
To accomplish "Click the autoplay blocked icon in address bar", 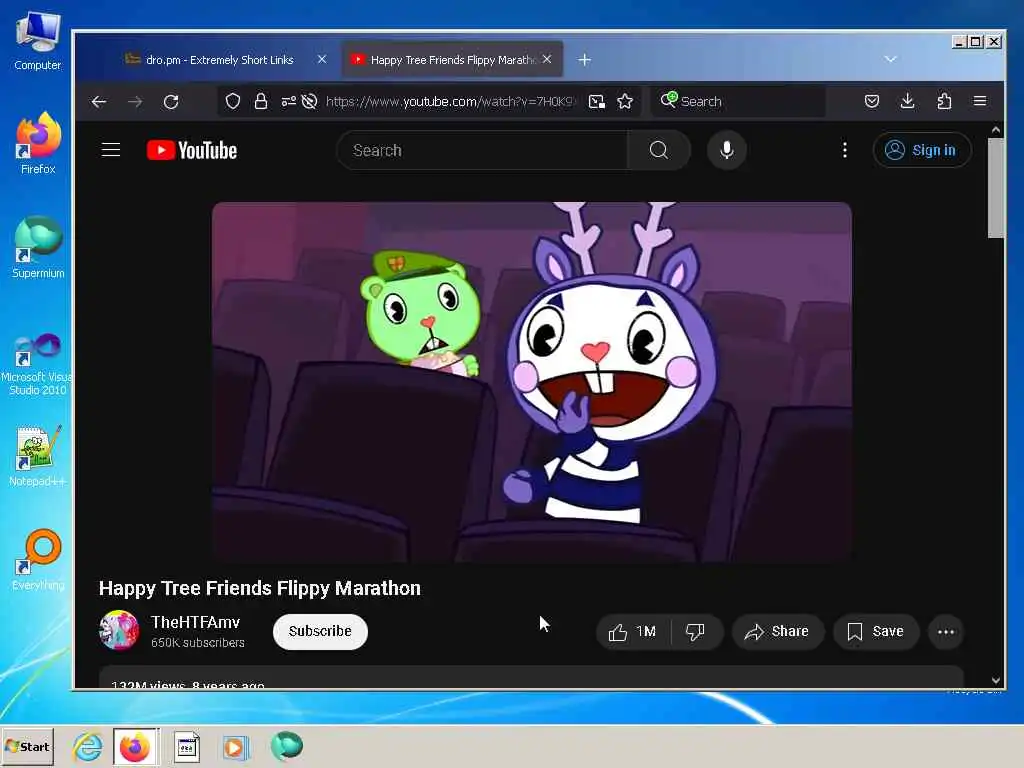I will (310, 101).
